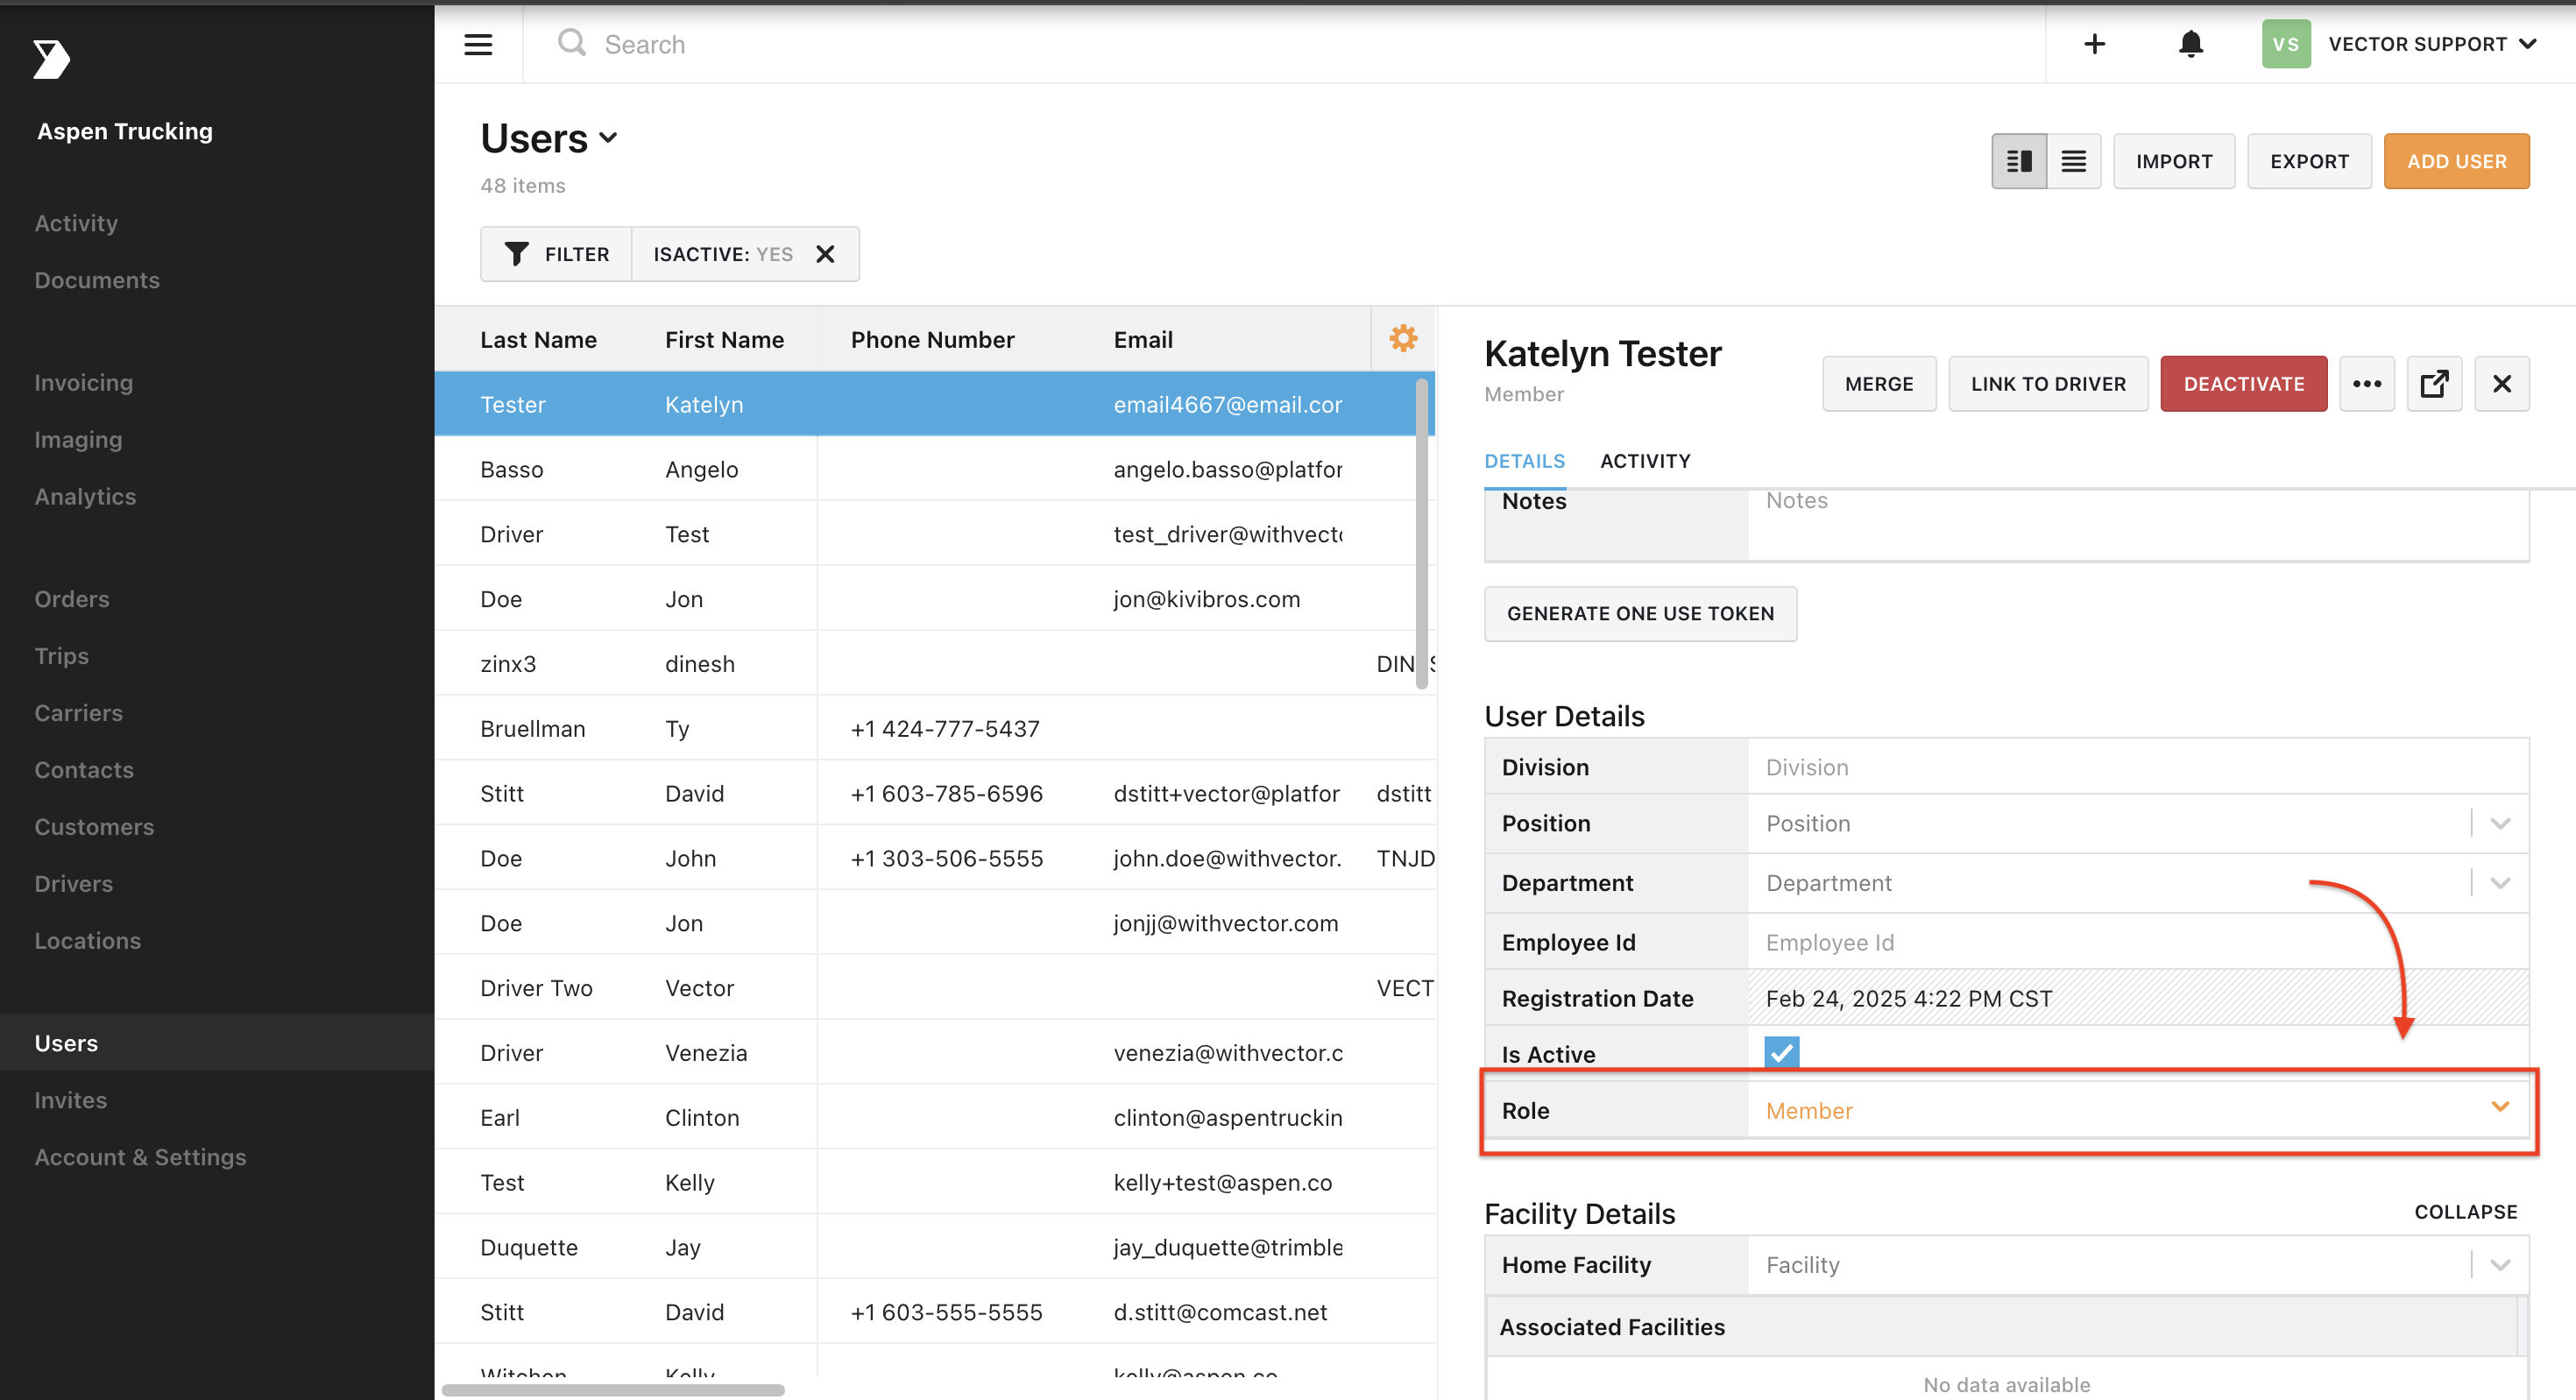Click the red Deactivate button
The height and width of the screenshot is (1400, 2576).
click(2243, 384)
